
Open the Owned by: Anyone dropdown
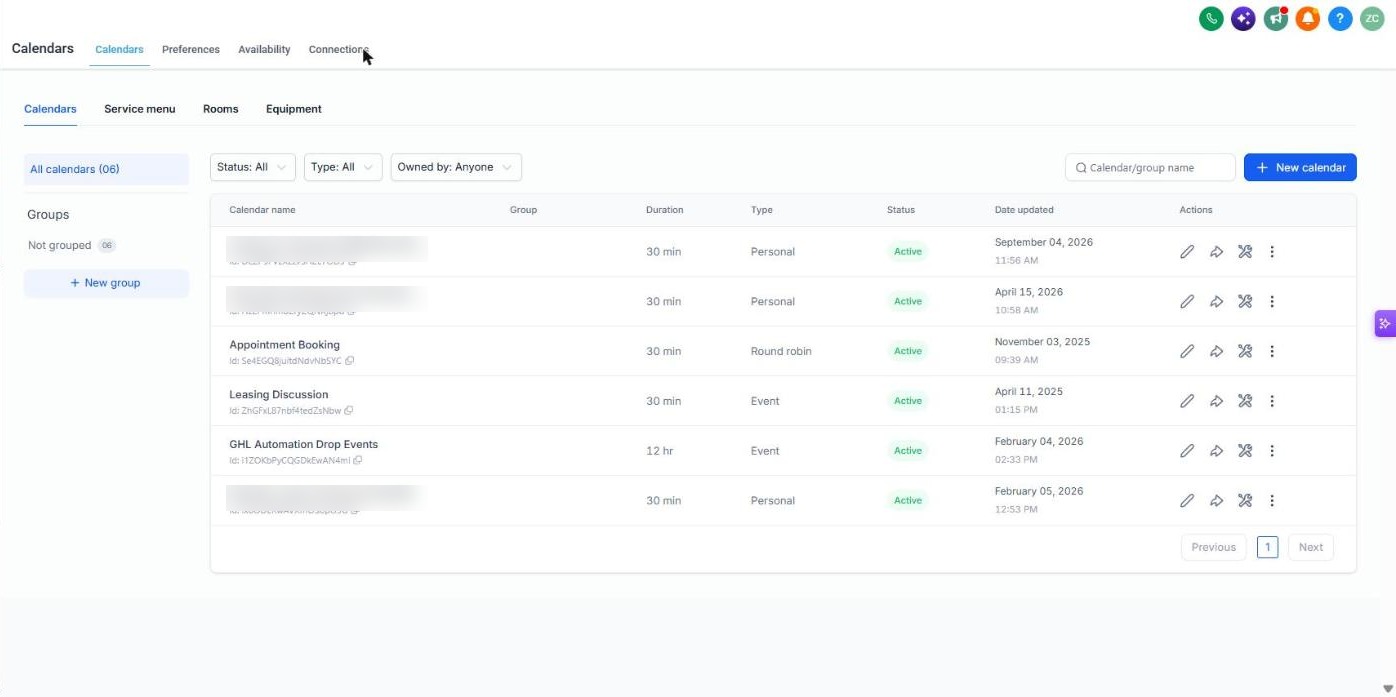pos(456,167)
